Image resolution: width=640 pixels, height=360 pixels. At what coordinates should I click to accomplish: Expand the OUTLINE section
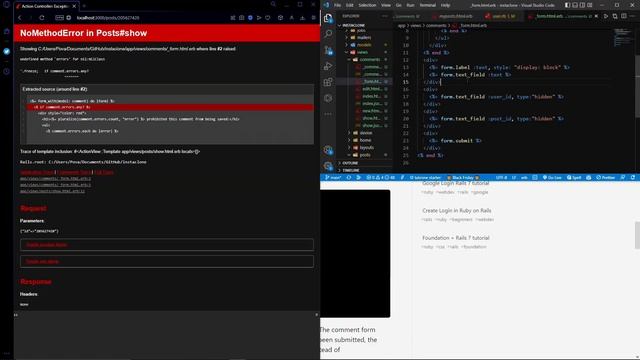coord(350,163)
